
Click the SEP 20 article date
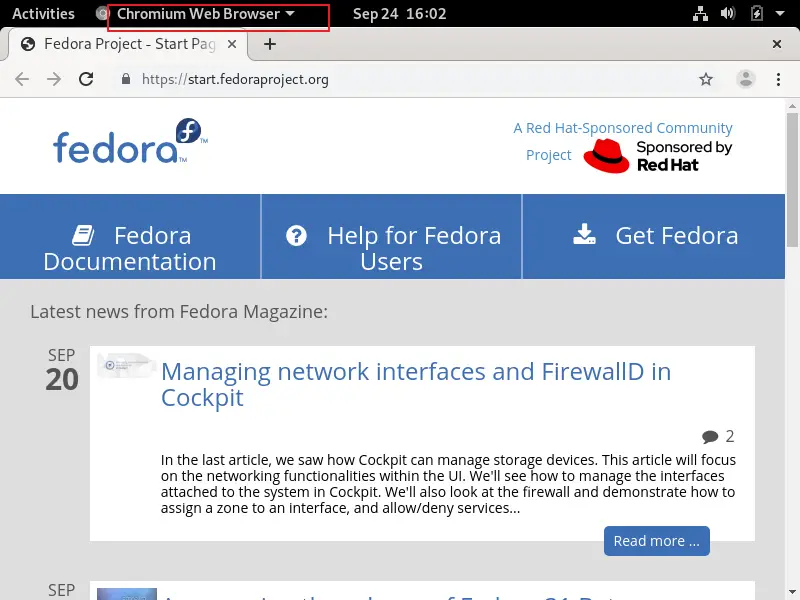62,370
